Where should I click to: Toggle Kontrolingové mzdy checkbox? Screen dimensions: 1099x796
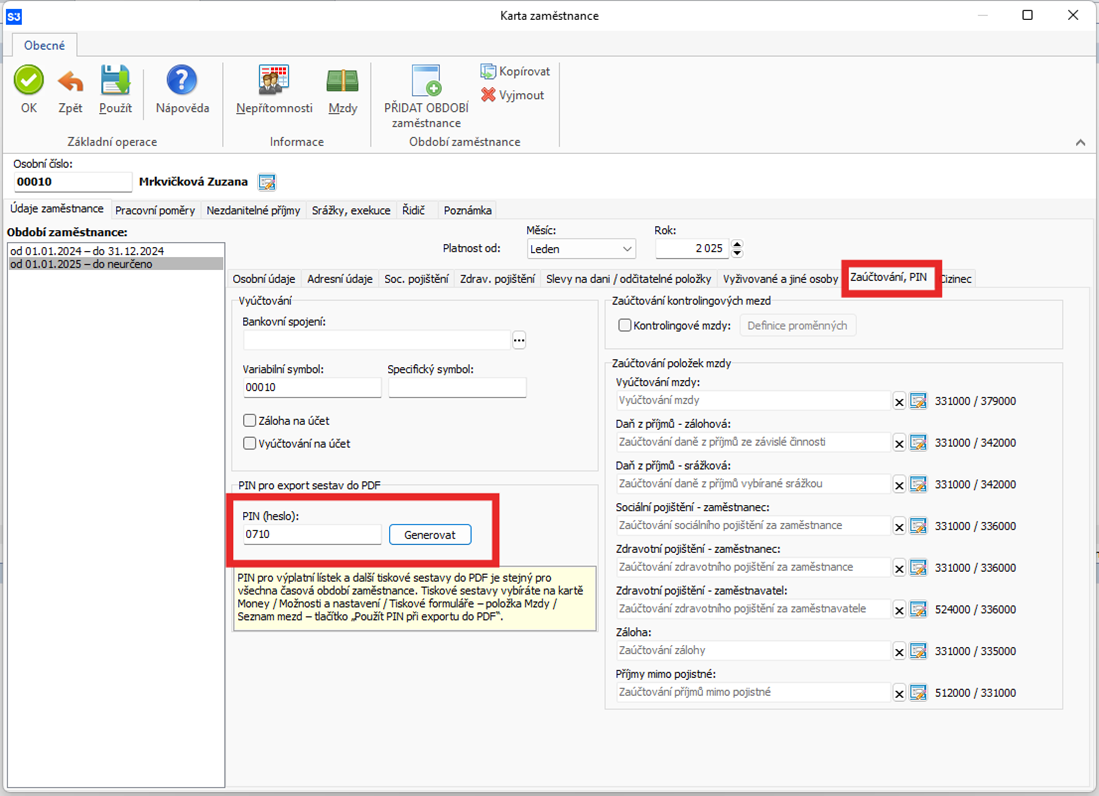[x=625, y=325]
